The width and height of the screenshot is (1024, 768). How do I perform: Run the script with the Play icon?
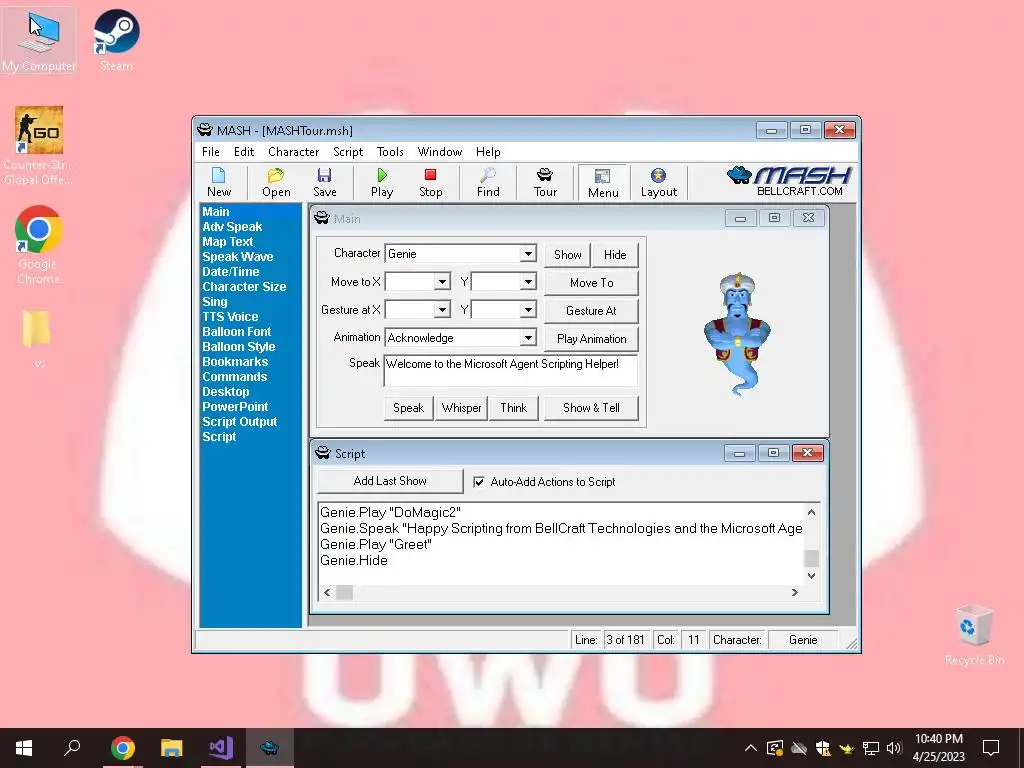pos(381,182)
